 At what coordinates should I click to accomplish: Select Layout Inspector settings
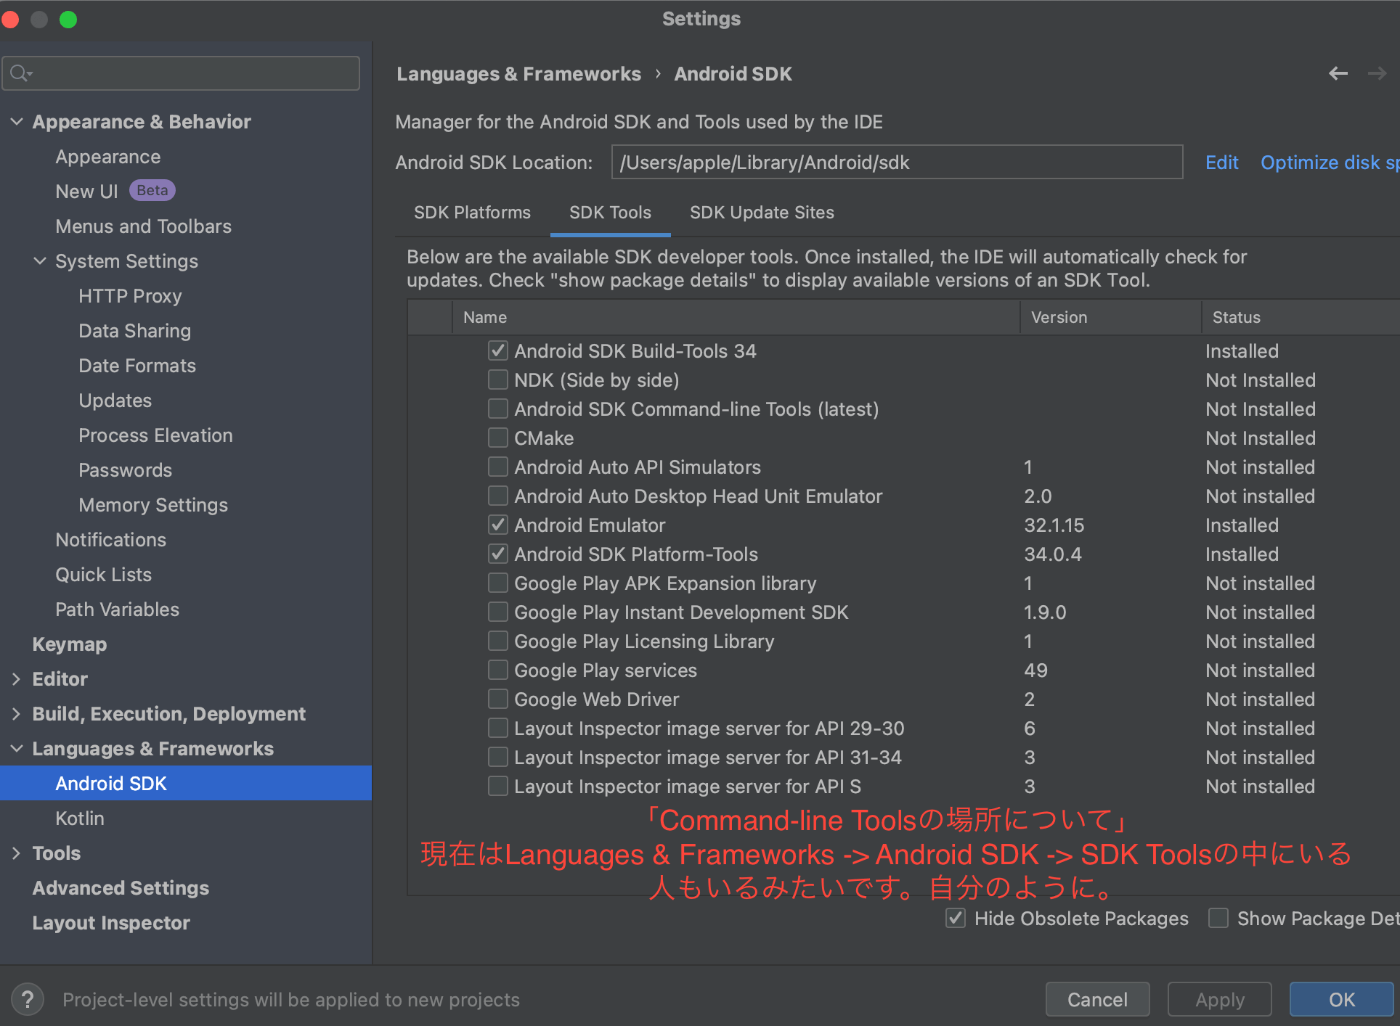(111, 923)
